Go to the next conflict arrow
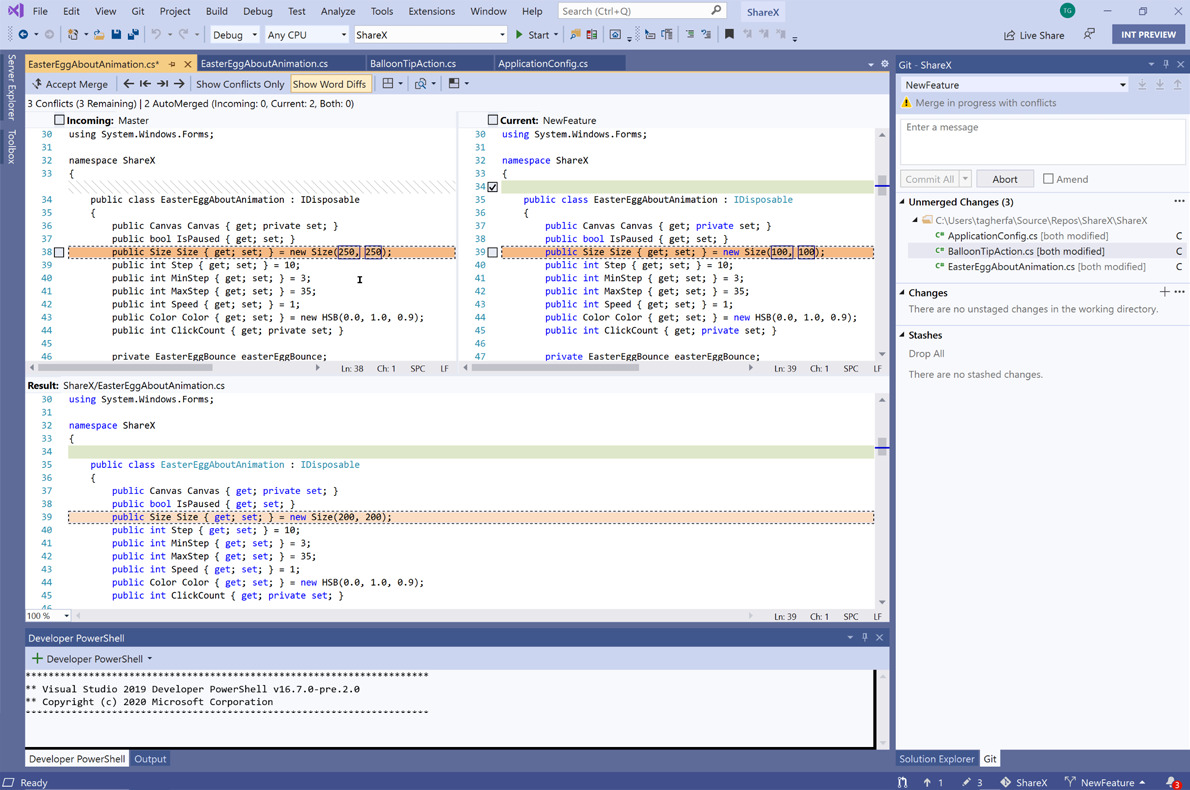1190x790 pixels. click(x=179, y=84)
